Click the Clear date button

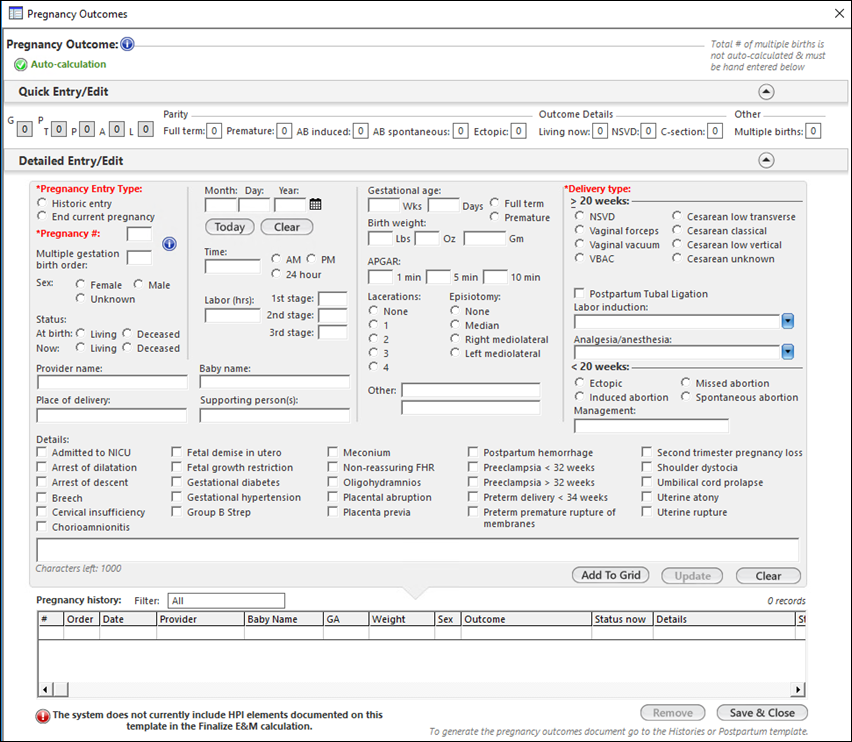coord(287,227)
